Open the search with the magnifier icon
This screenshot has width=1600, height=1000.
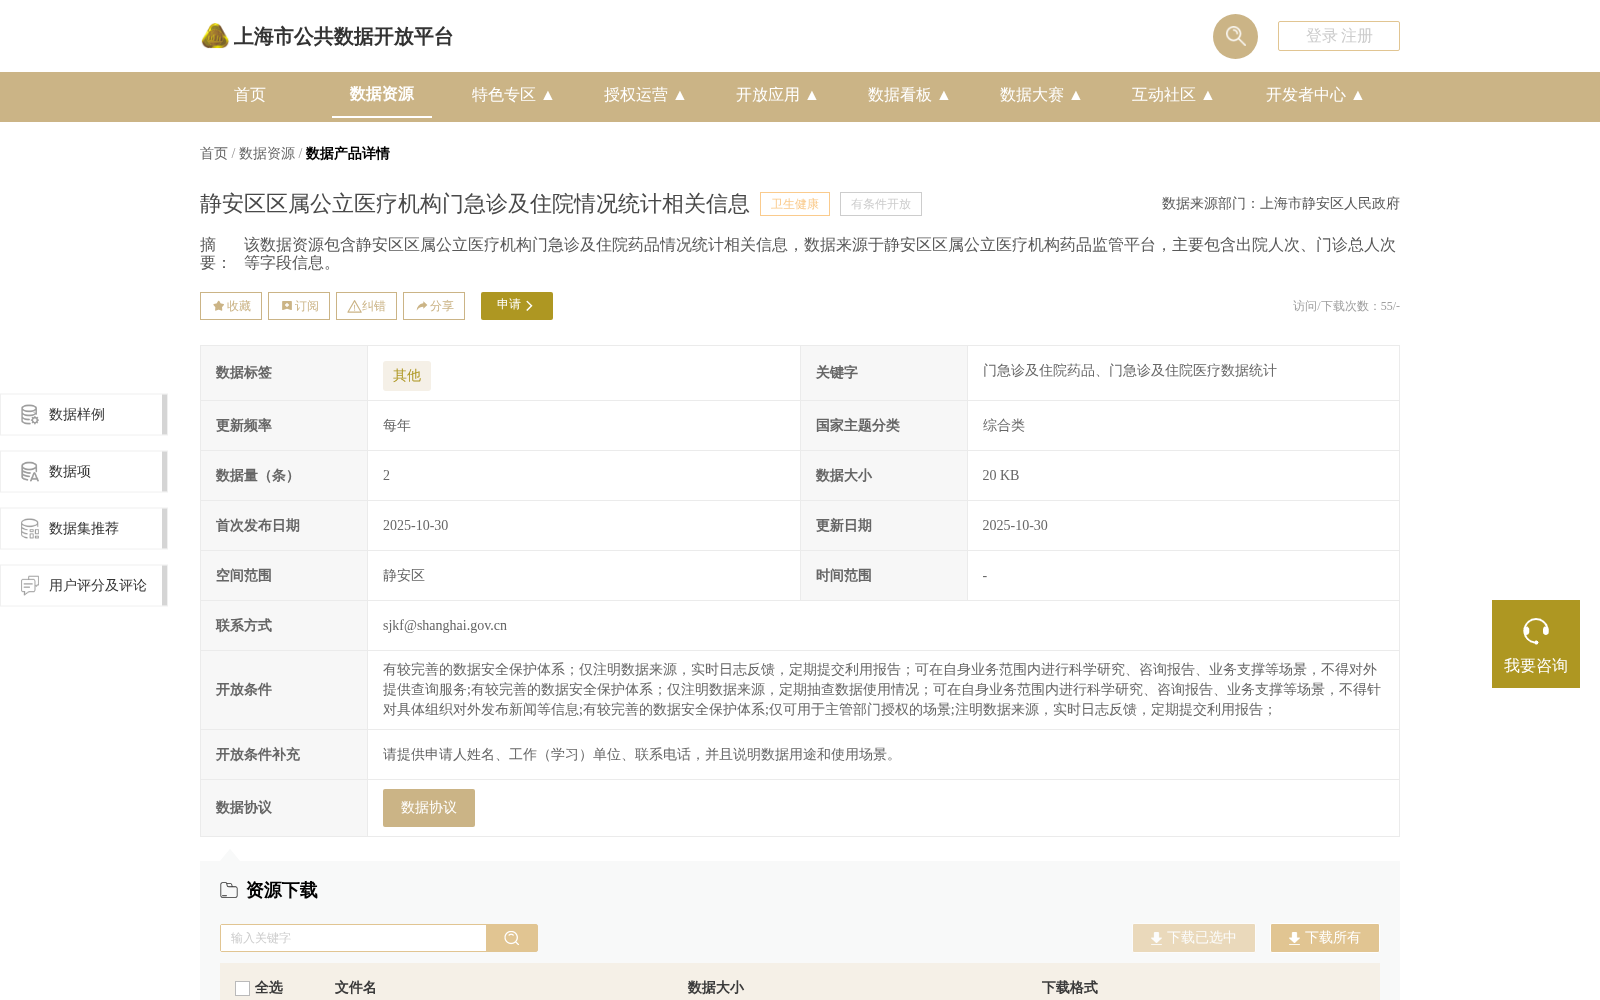coord(1235,36)
